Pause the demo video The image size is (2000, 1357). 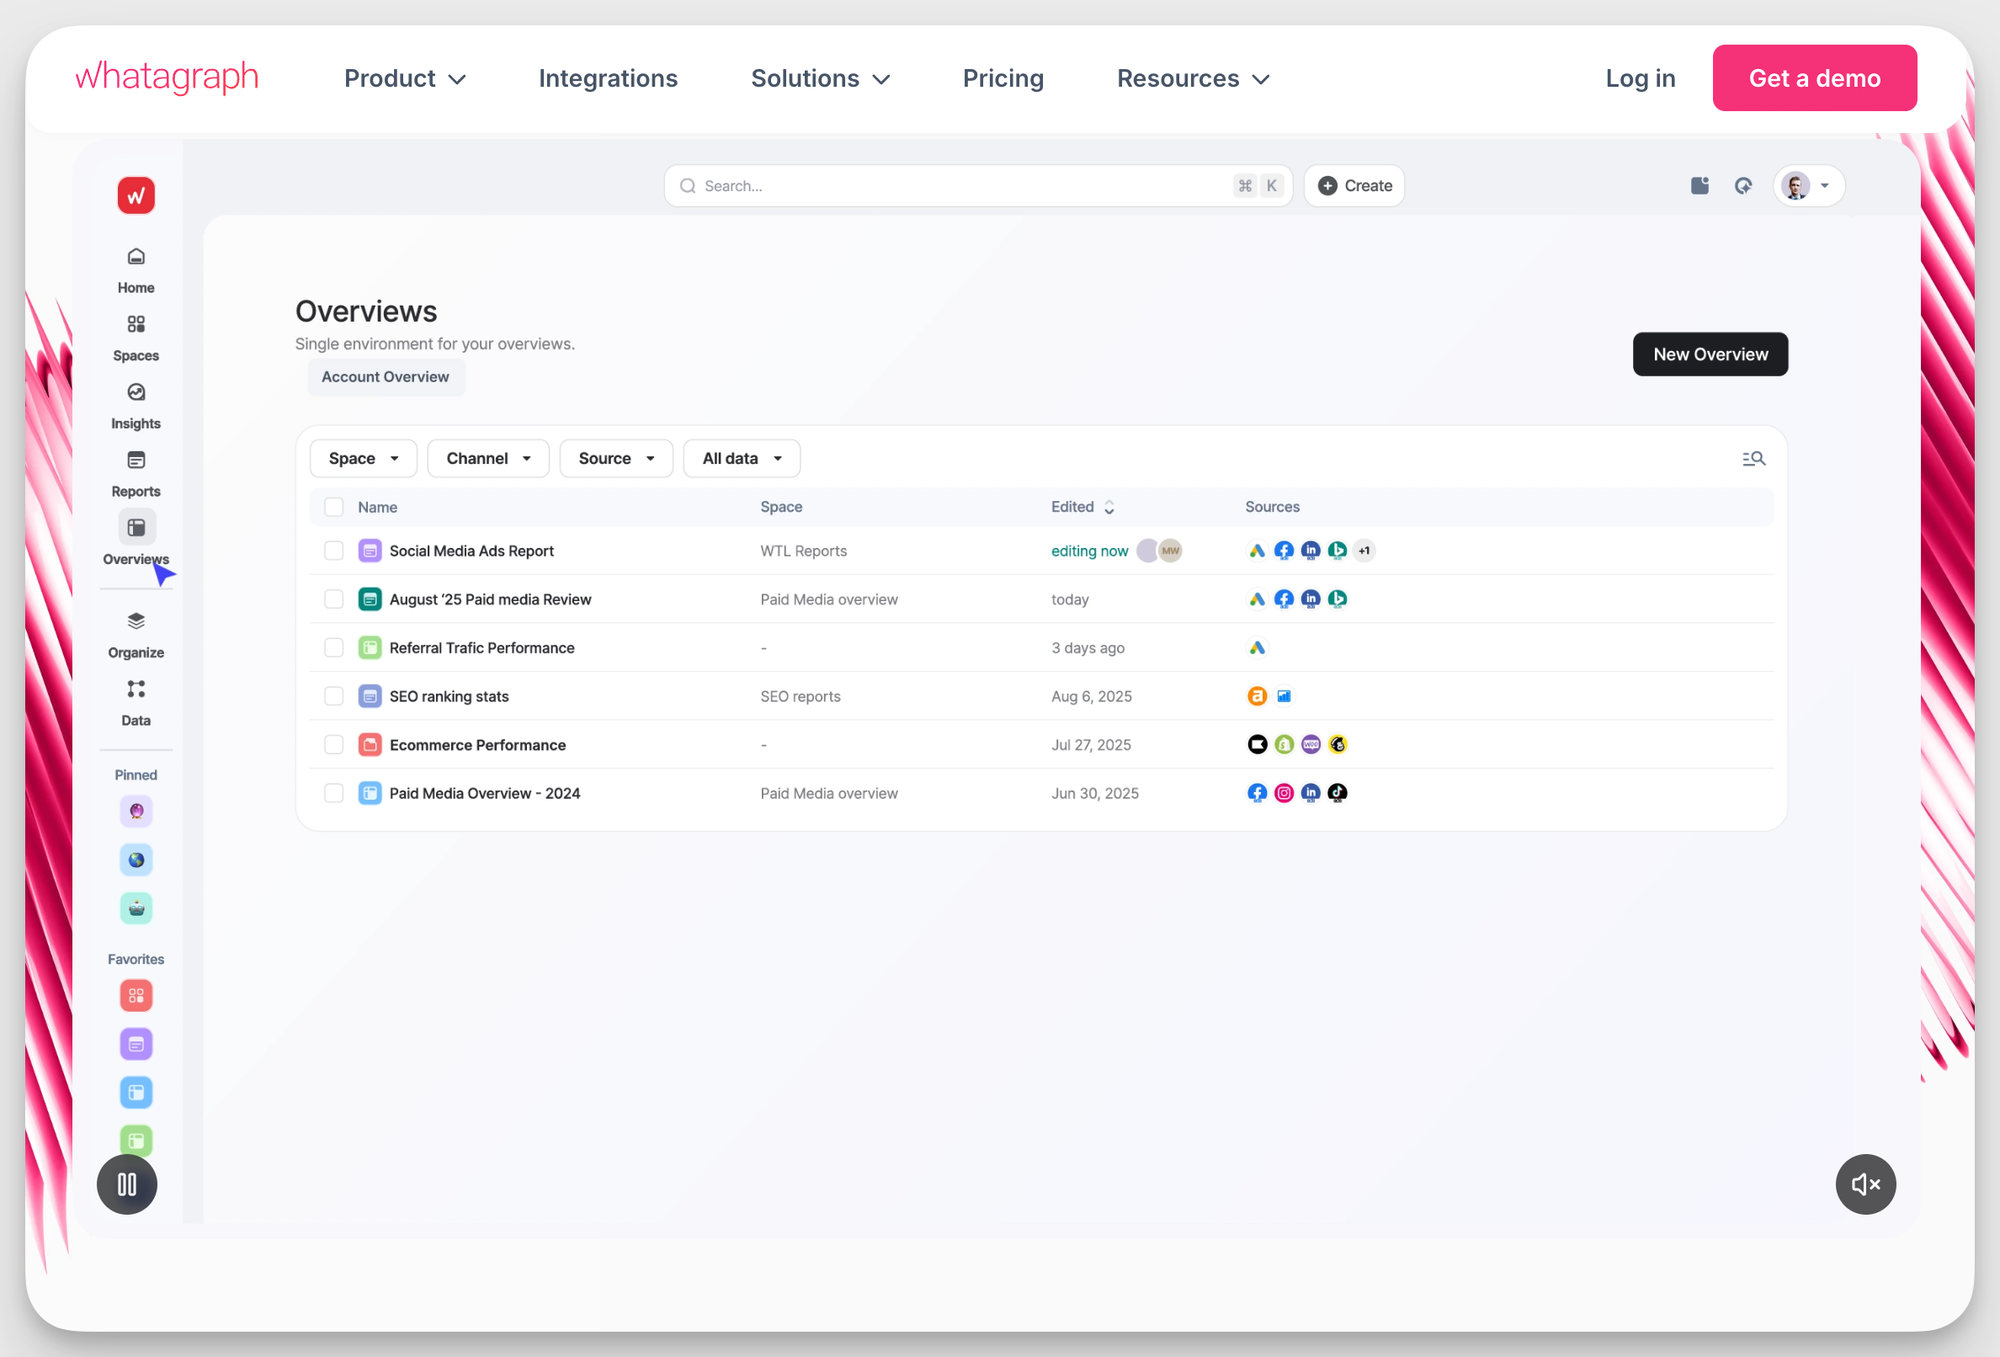(x=127, y=1184)
